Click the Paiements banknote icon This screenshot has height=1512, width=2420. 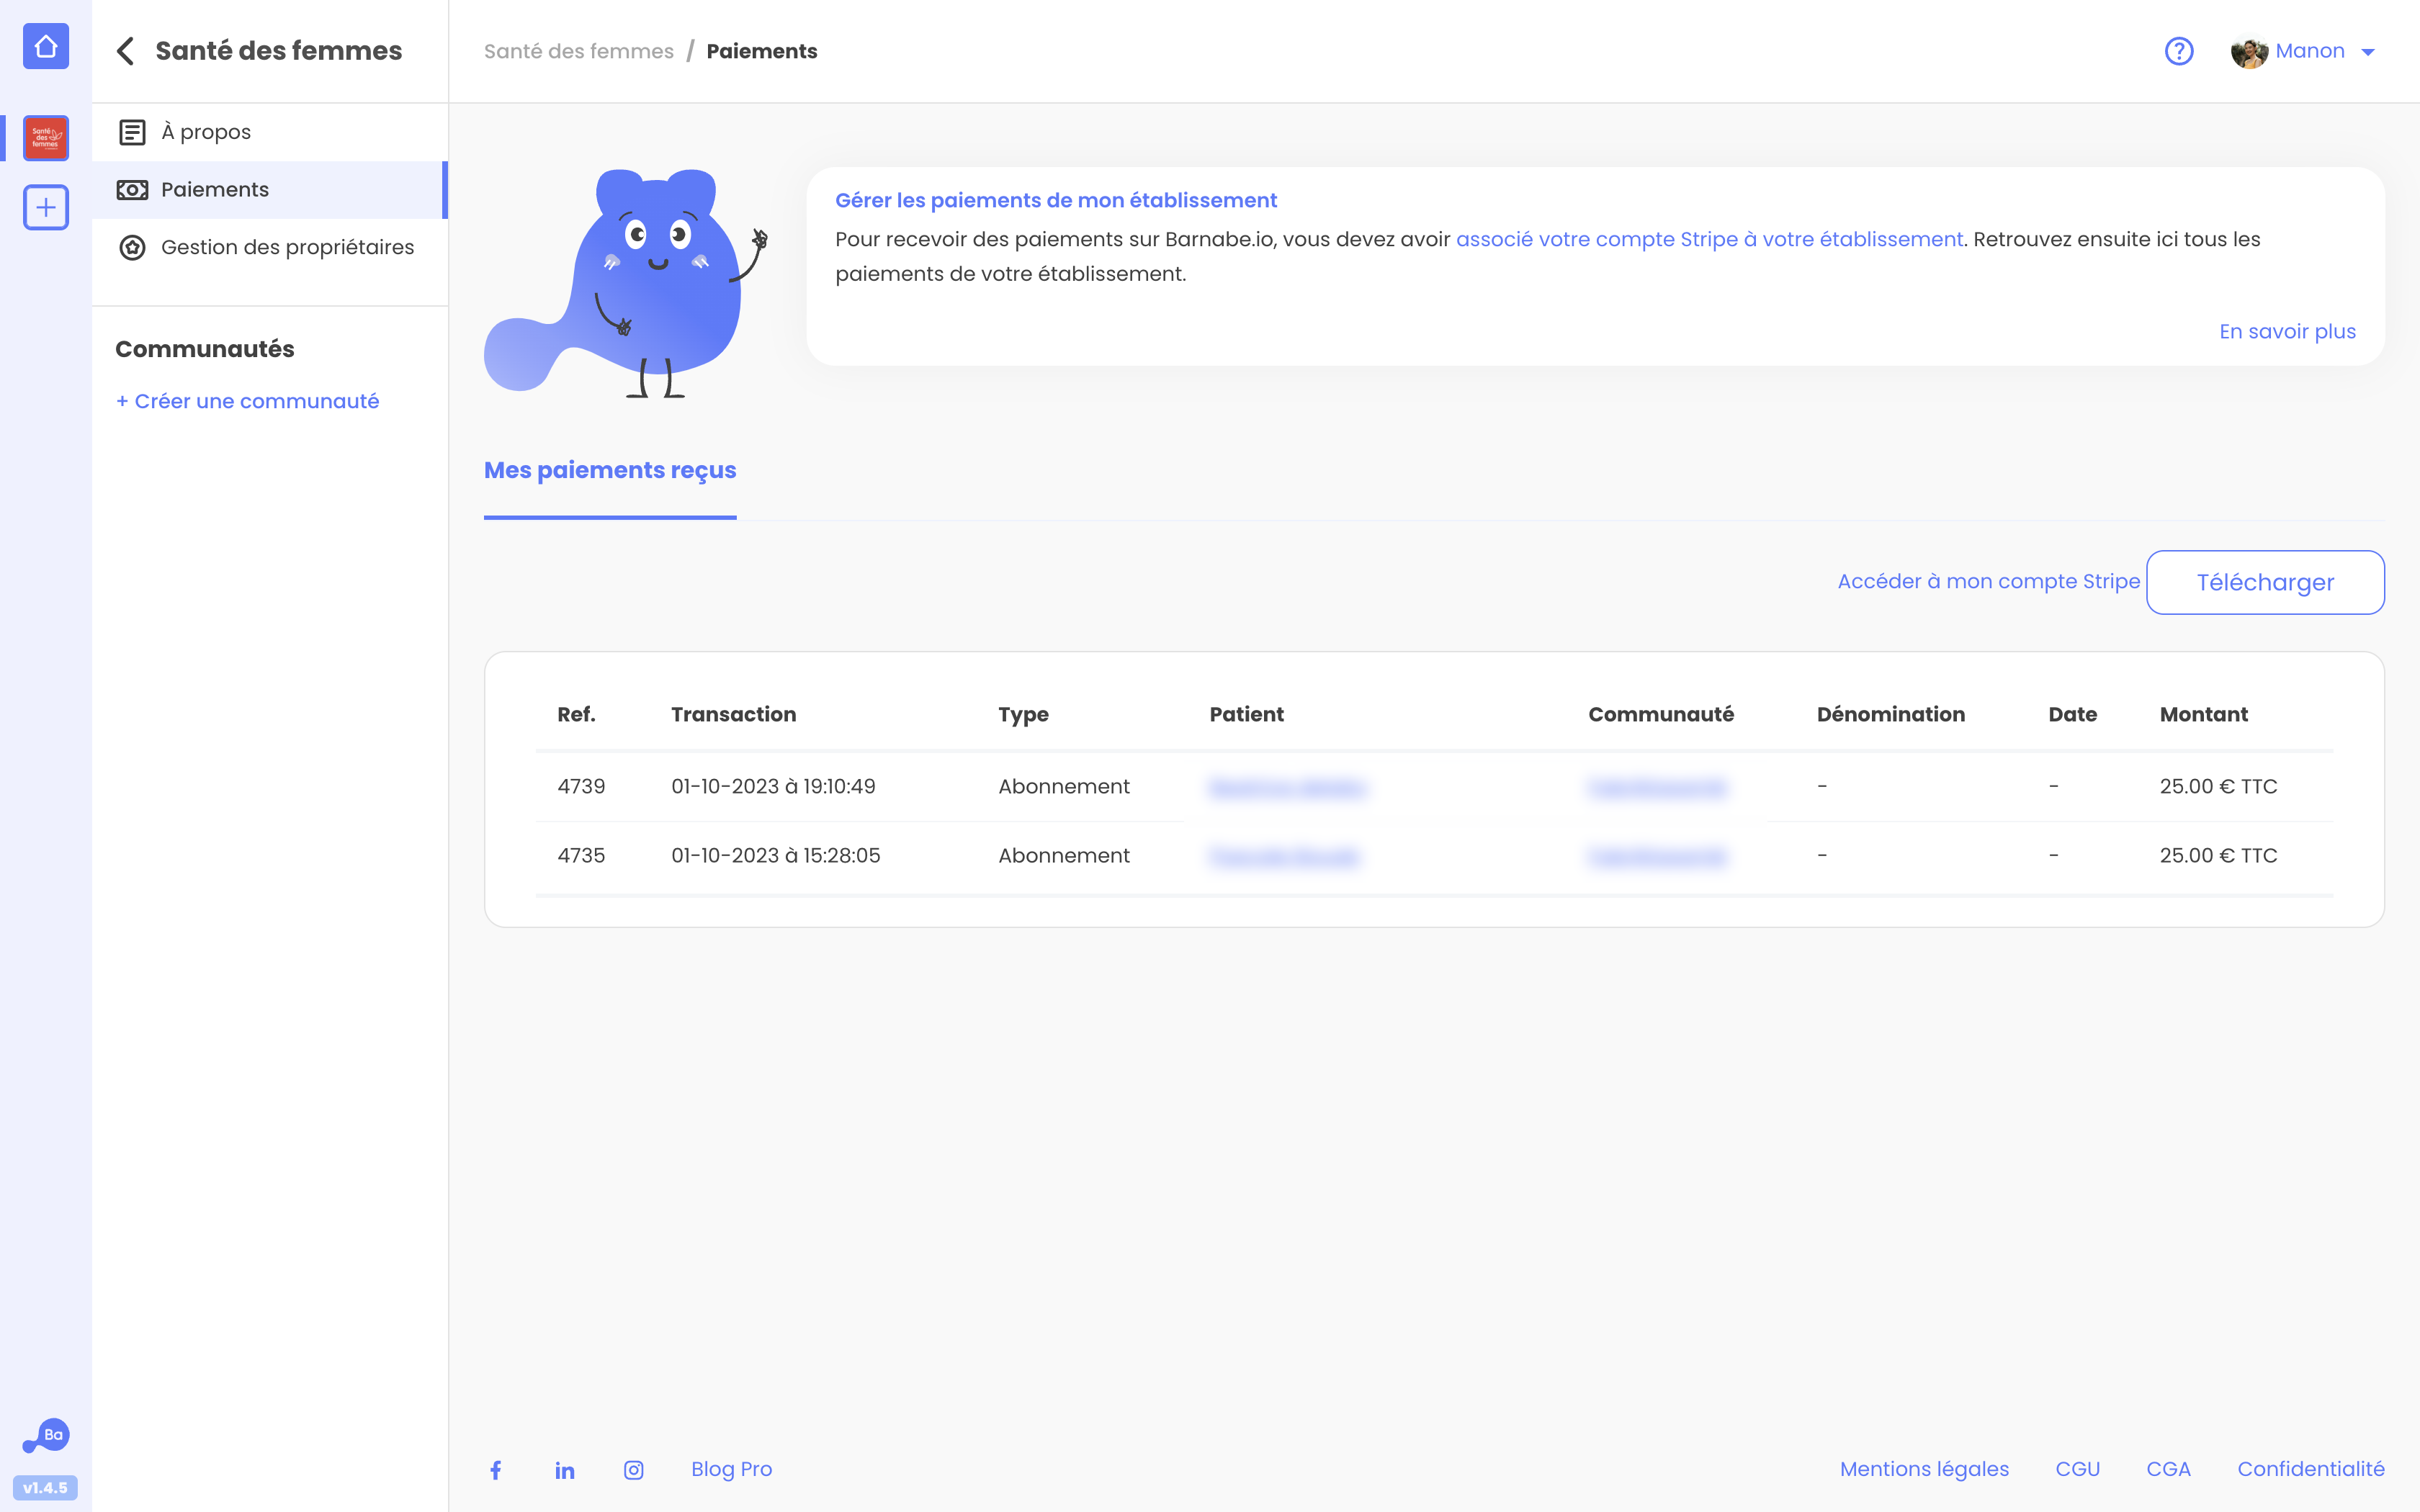coord(132,190)
